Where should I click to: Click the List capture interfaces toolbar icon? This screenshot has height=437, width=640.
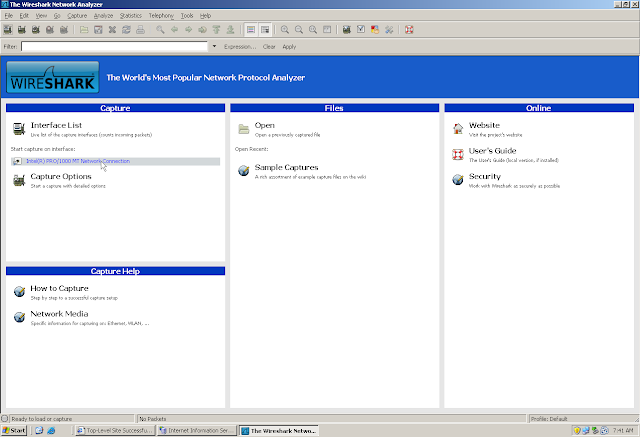coord(8,30)
